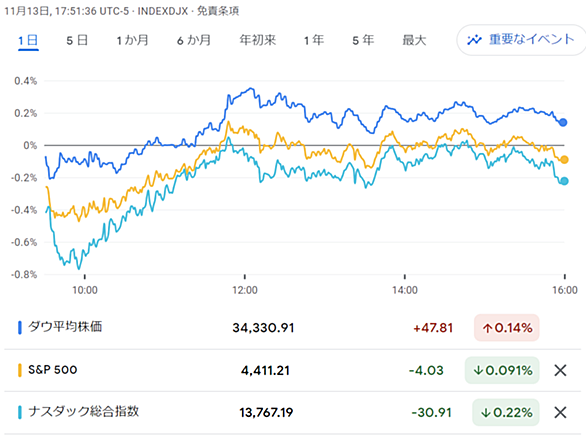Click the ↓0.091% change badge
586x438 pixels.
[x=502, y=370]
